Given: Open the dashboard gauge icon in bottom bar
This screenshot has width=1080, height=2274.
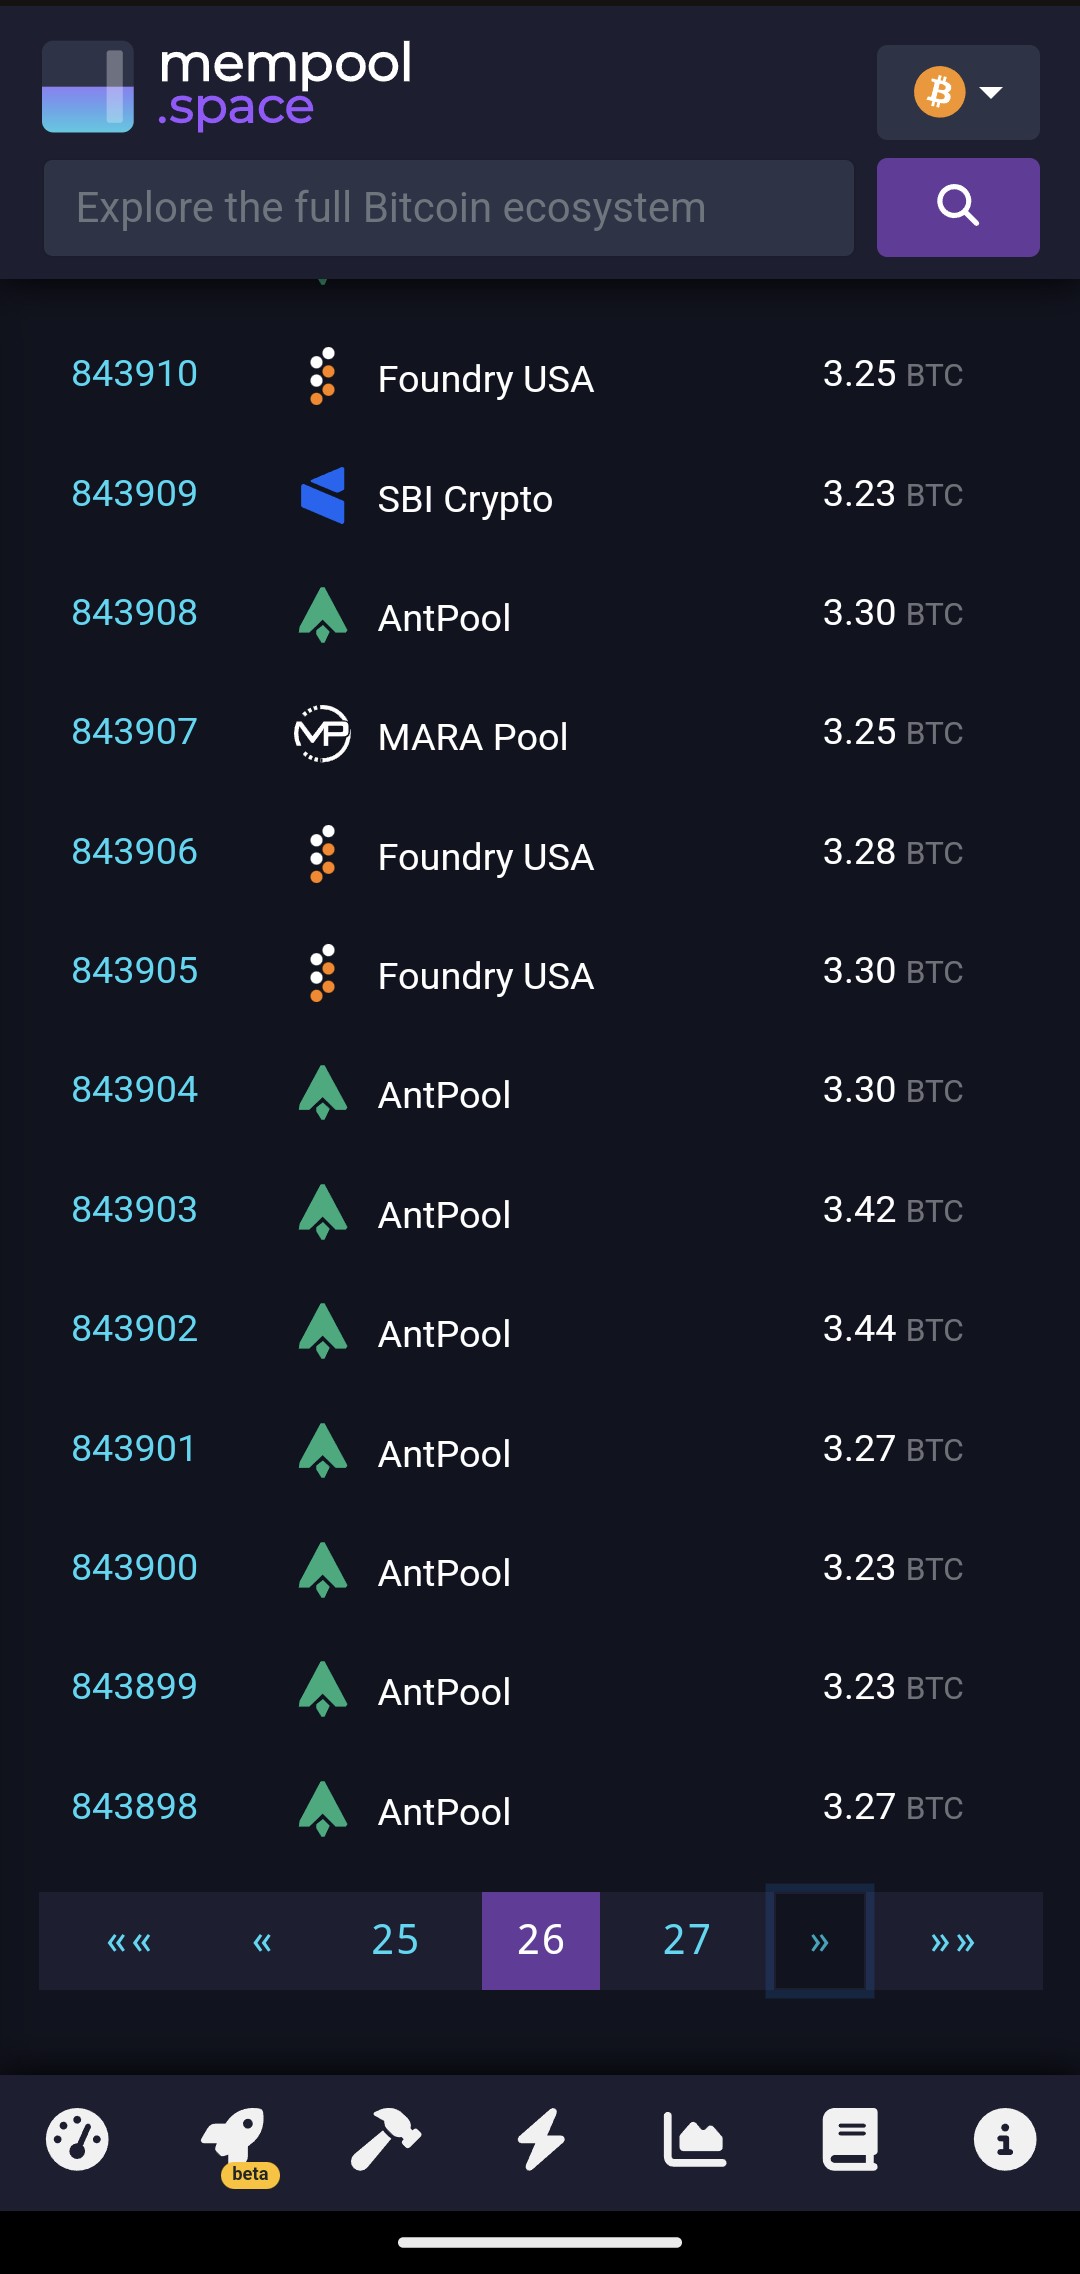Looking at the screenshot, I should pos(77,2139).
